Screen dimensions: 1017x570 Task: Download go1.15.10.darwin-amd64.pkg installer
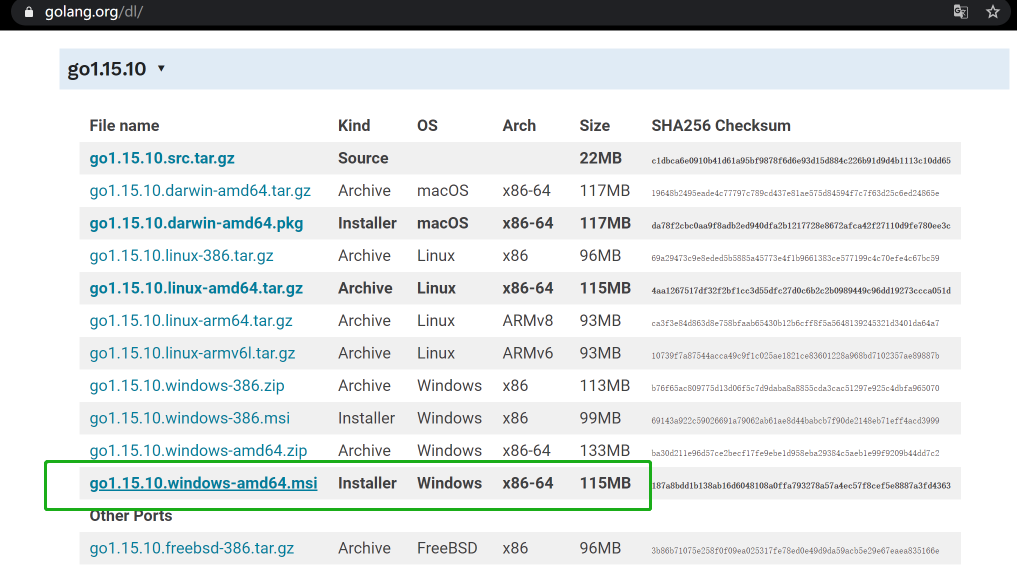click(x=196, y=223)
